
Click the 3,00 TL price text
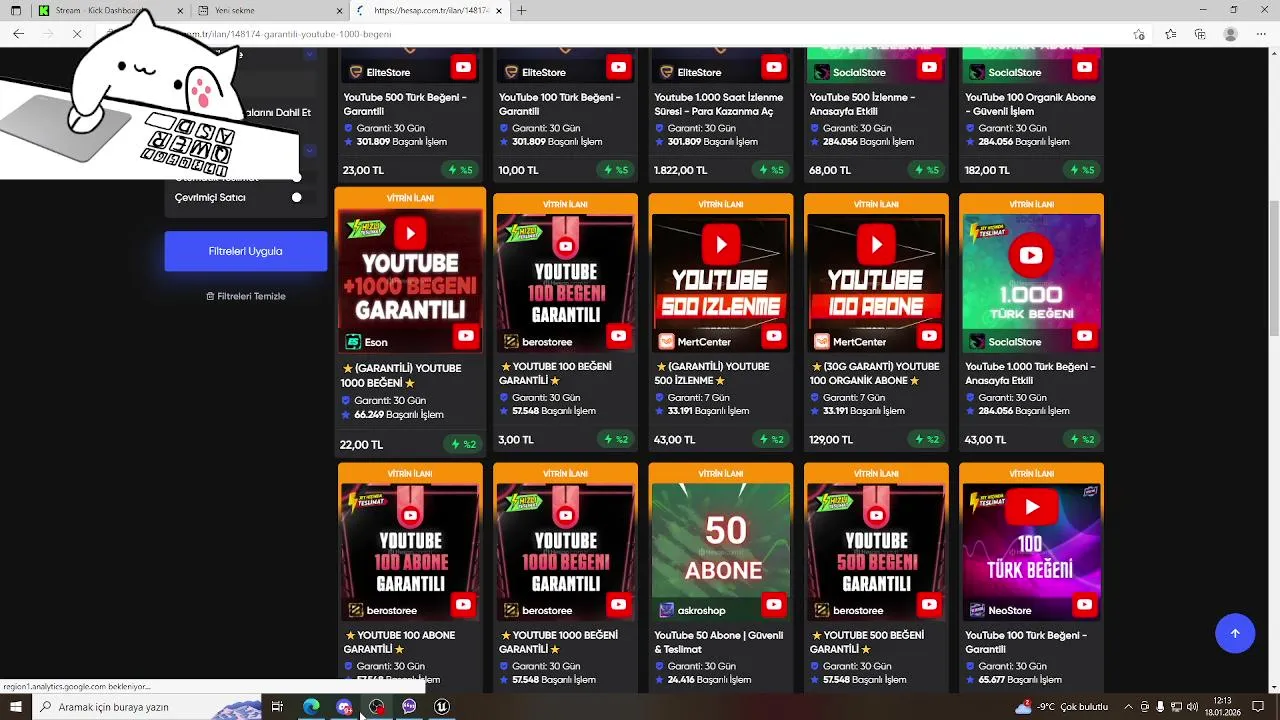(x=516, y=440)
